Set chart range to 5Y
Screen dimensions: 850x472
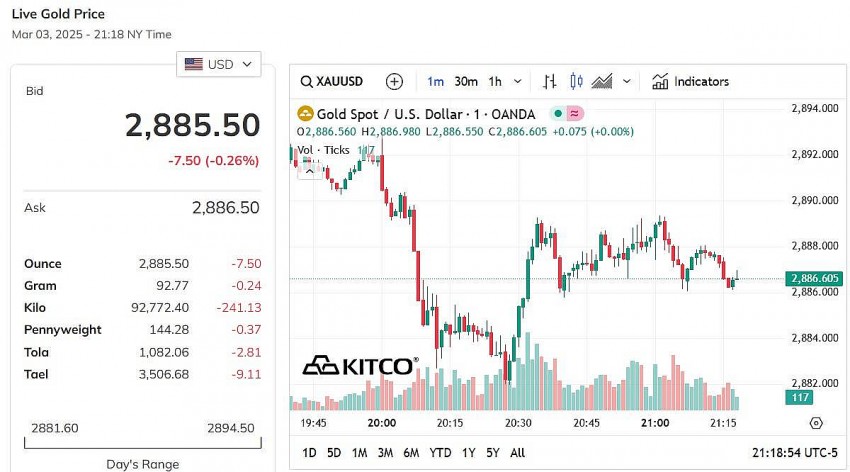pos(491,453)
